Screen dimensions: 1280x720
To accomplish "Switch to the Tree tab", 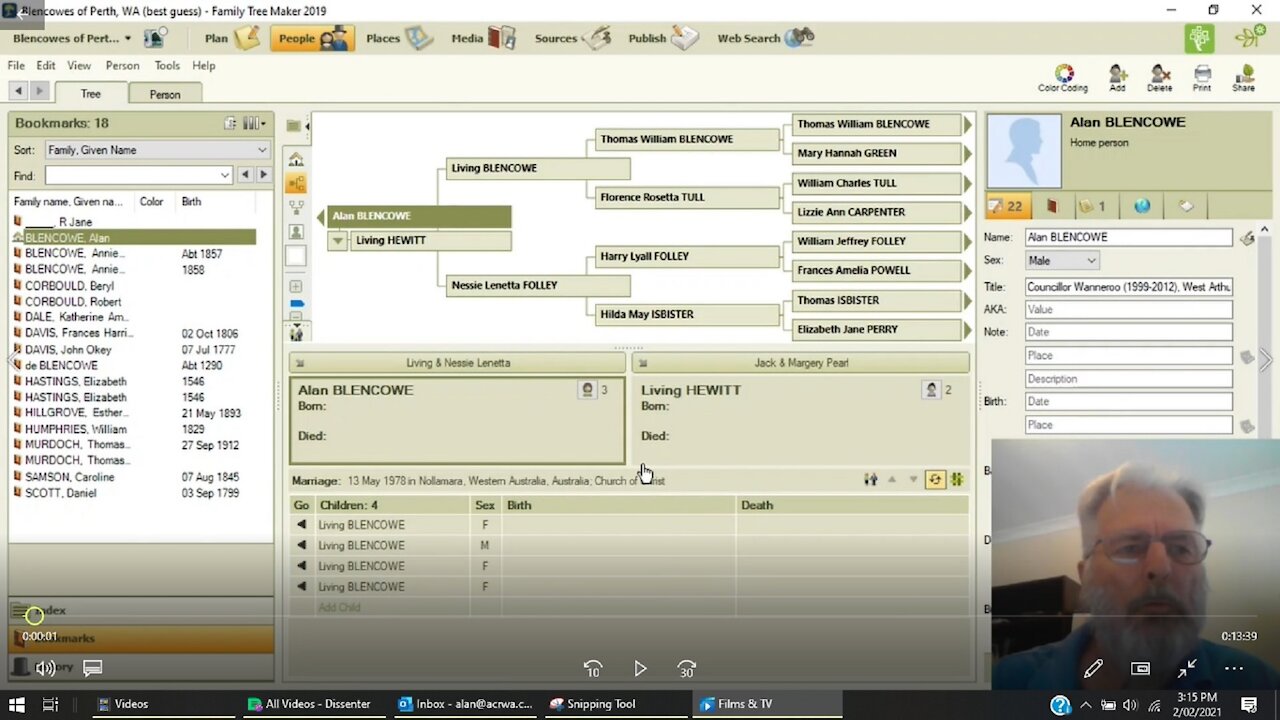I will [x=91, y=93].
